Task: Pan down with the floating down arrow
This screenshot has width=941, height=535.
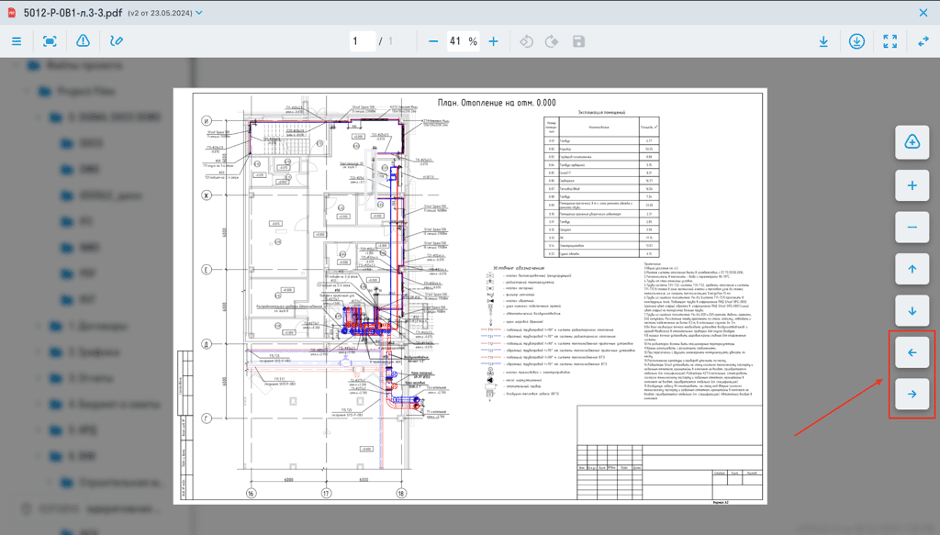Action: [911, 311]
